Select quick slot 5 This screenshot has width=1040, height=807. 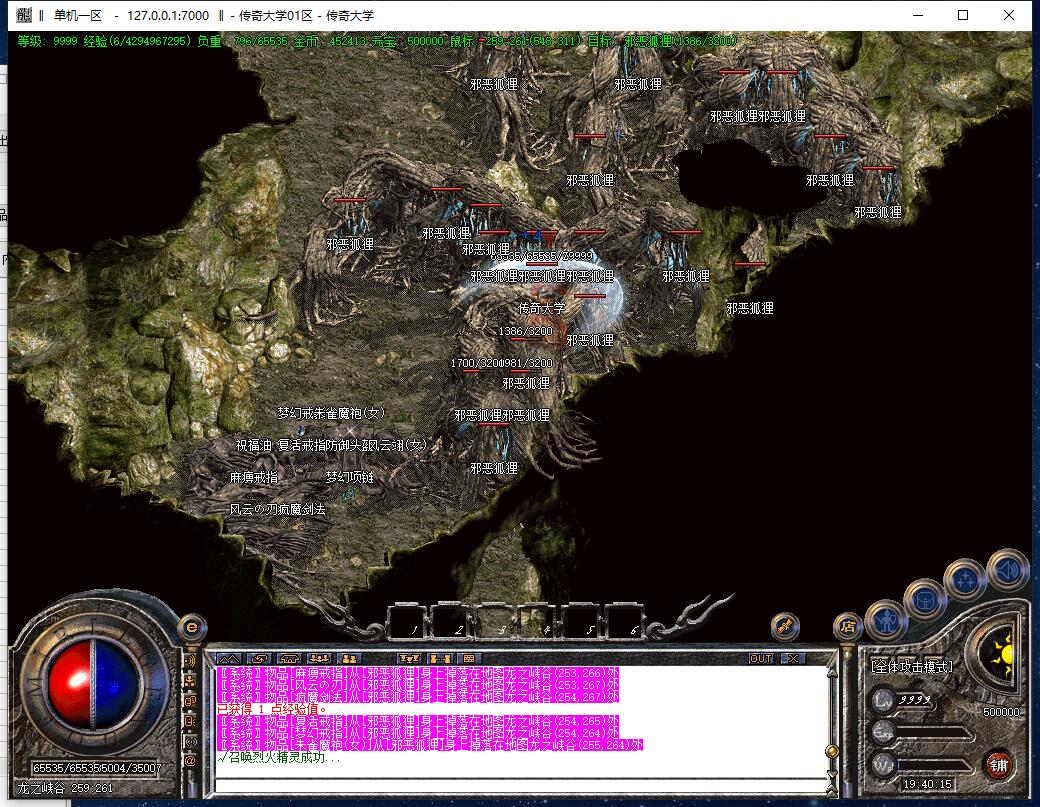point(582,621)
